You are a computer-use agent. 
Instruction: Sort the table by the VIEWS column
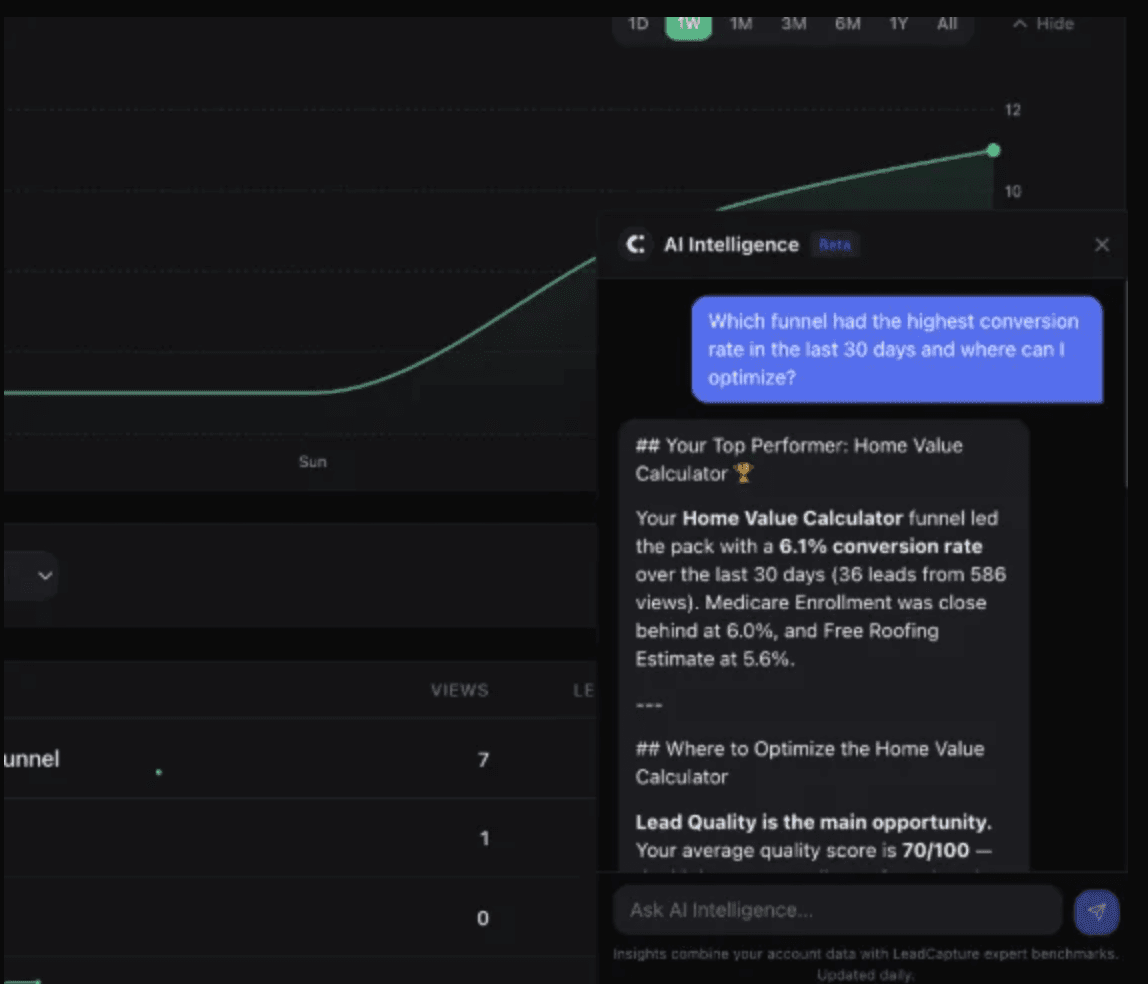click(x=460, y=690)
